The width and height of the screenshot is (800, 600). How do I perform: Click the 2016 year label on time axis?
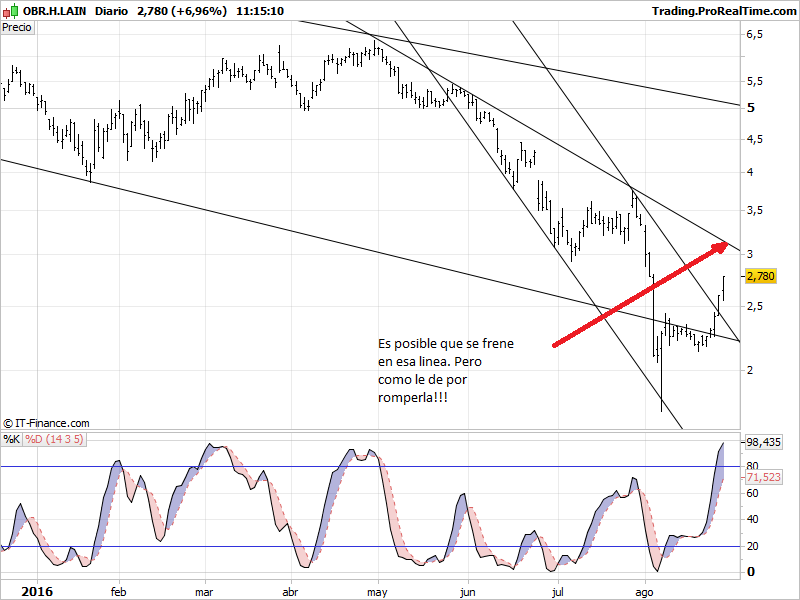[36, 590]
